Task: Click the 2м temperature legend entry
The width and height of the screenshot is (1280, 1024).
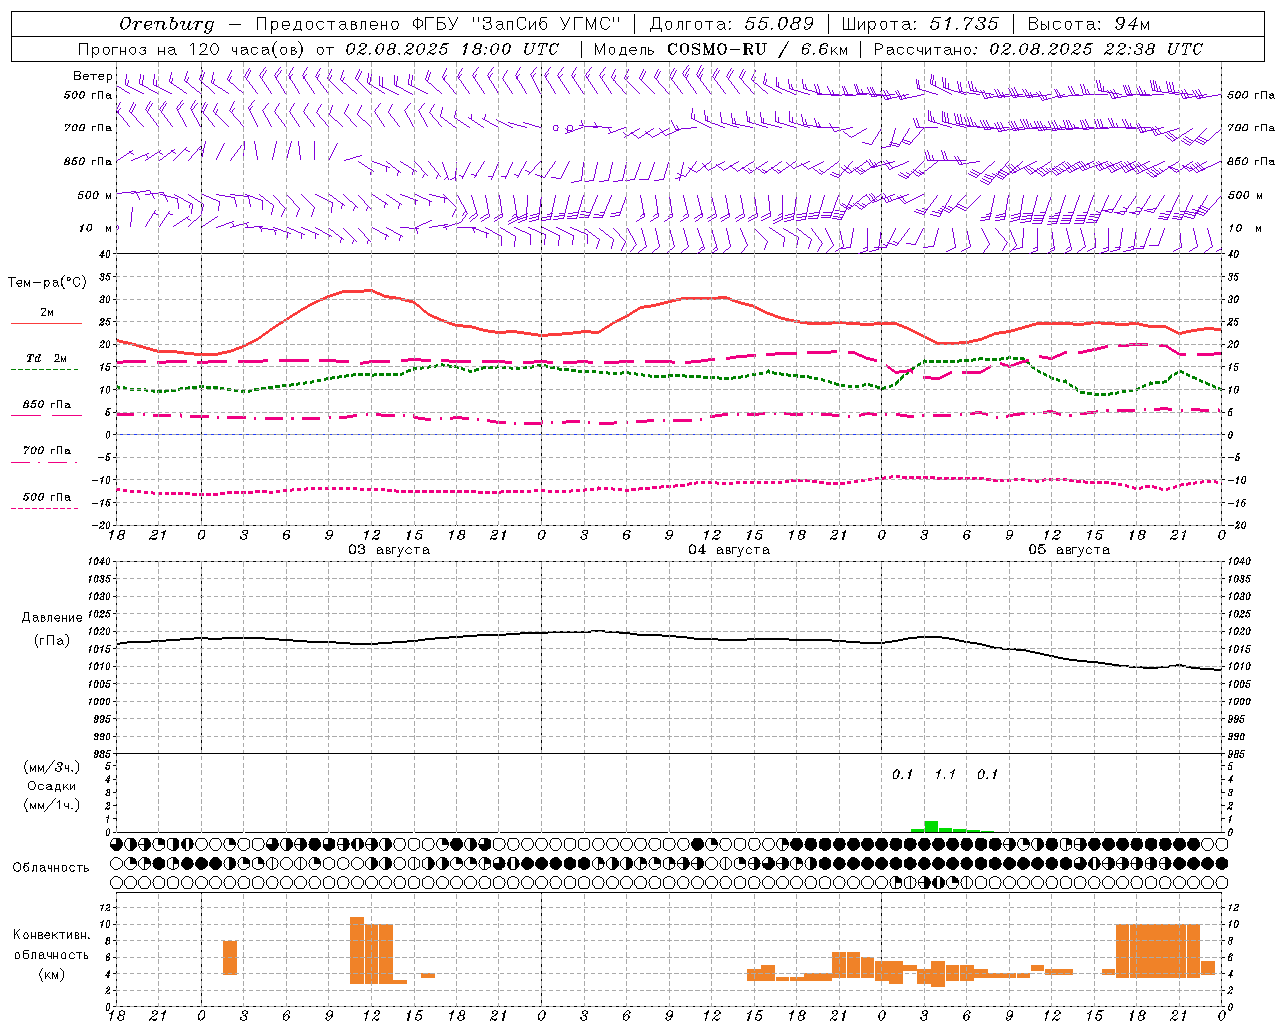Action: tap(47, 313)
